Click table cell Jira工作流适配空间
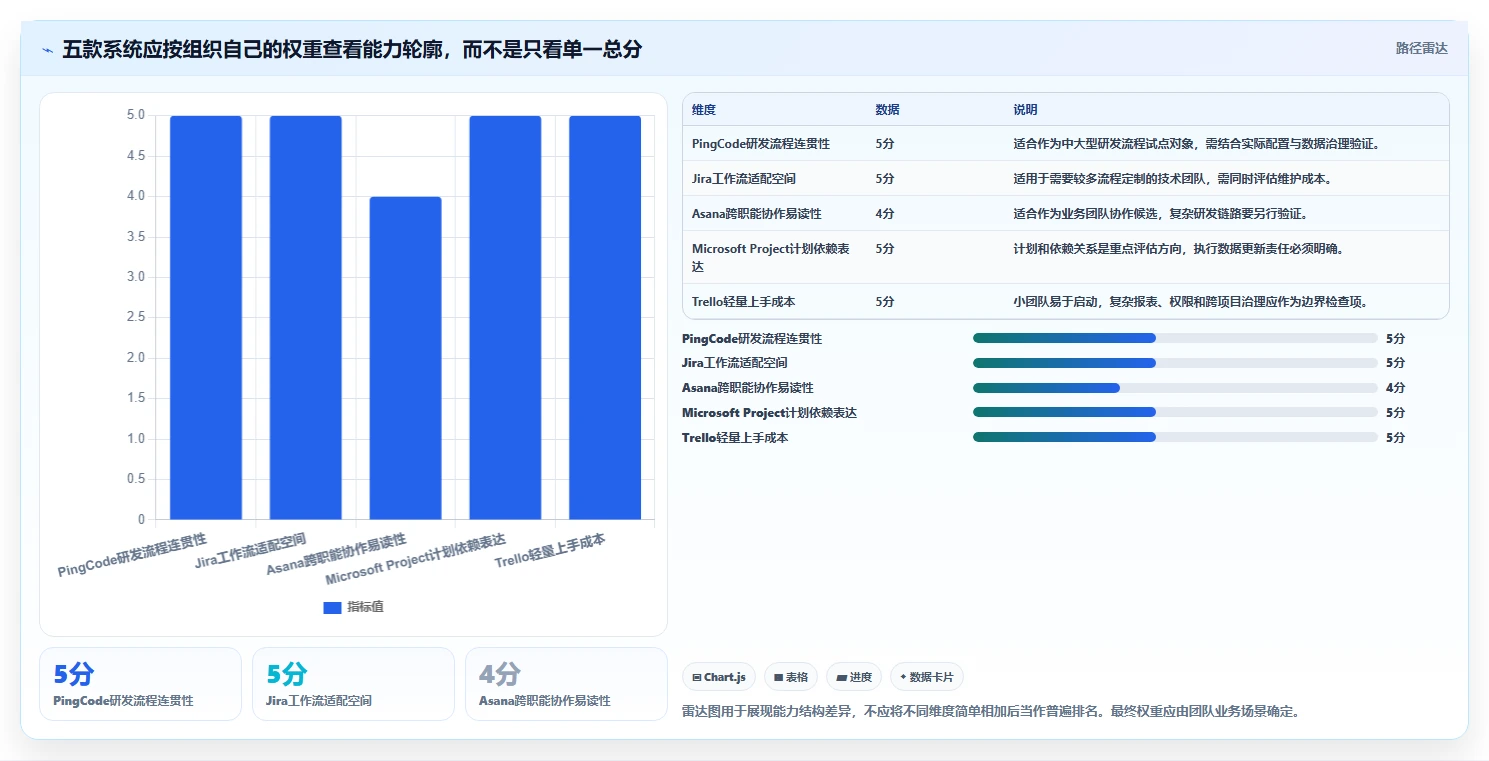 pyautogui.click(x=744, y=179)
